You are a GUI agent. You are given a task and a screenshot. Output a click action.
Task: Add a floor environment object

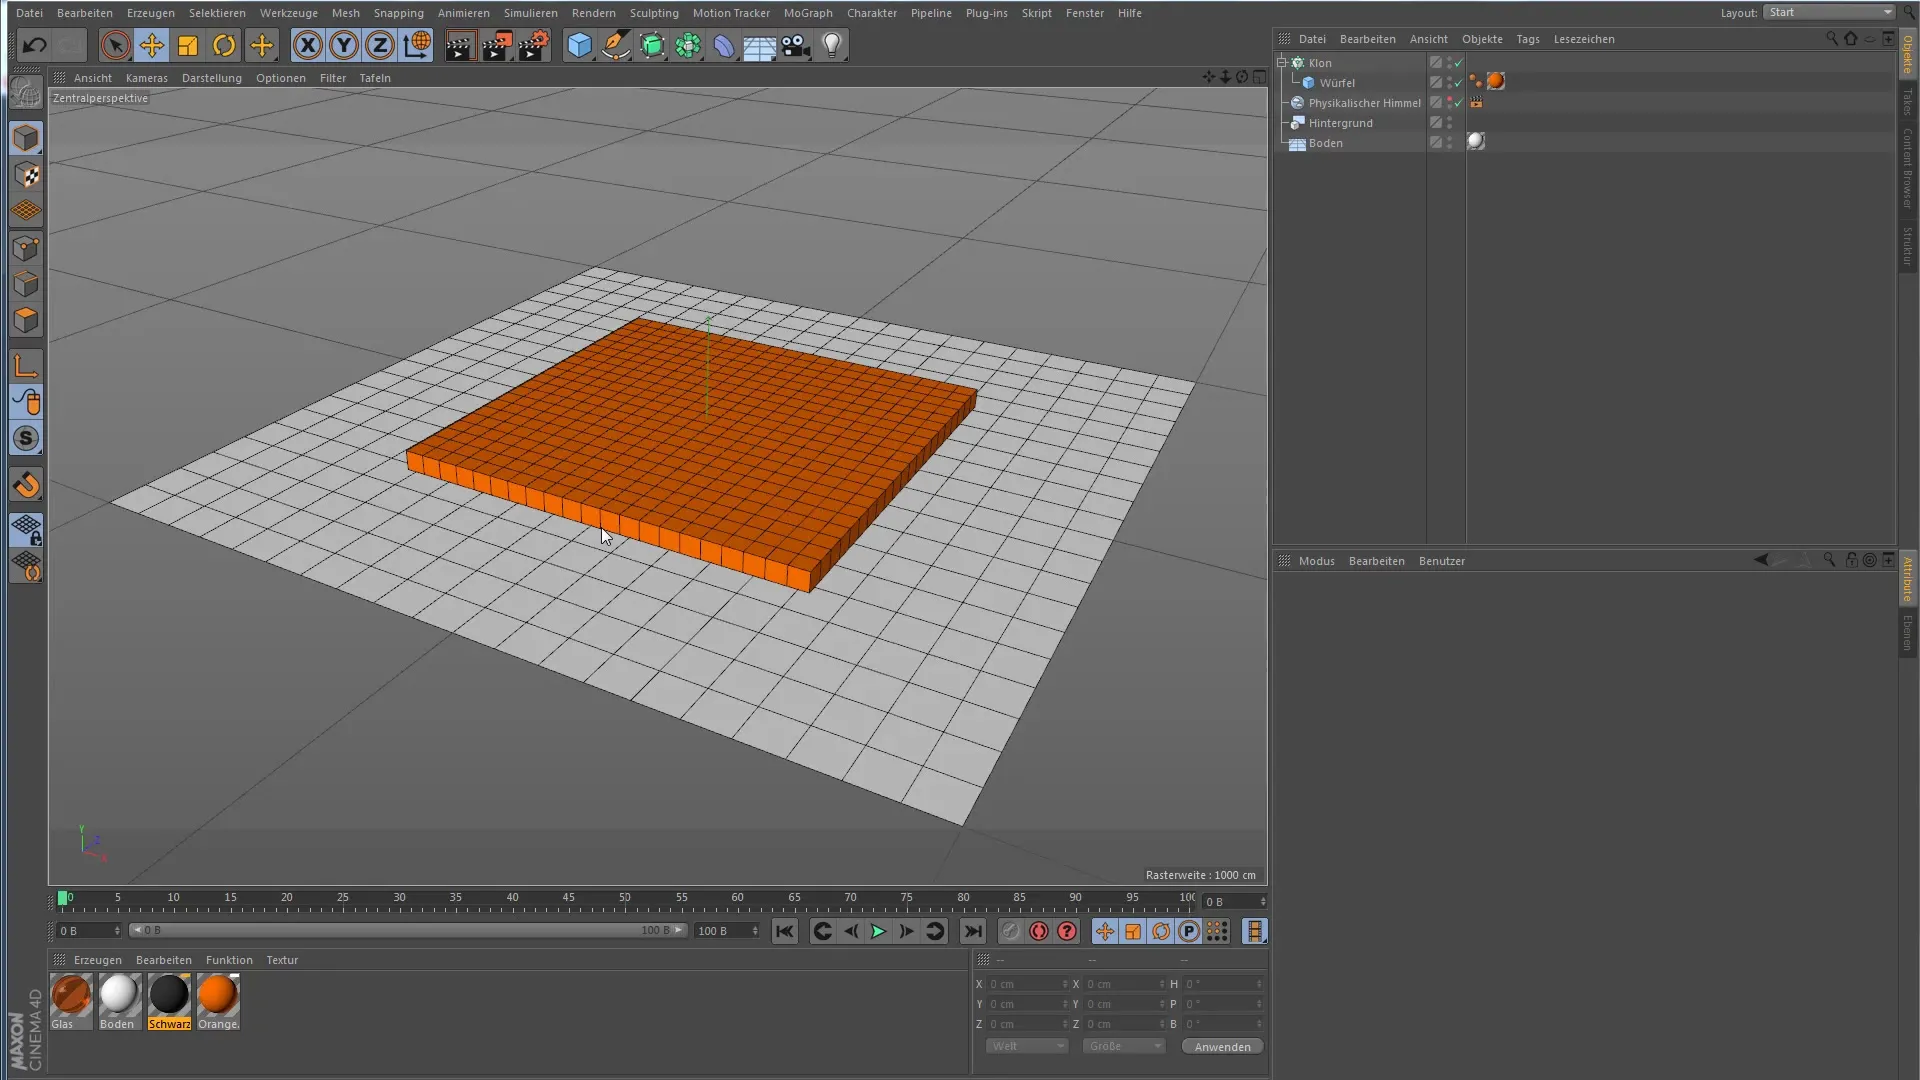(x=760, y=45)
